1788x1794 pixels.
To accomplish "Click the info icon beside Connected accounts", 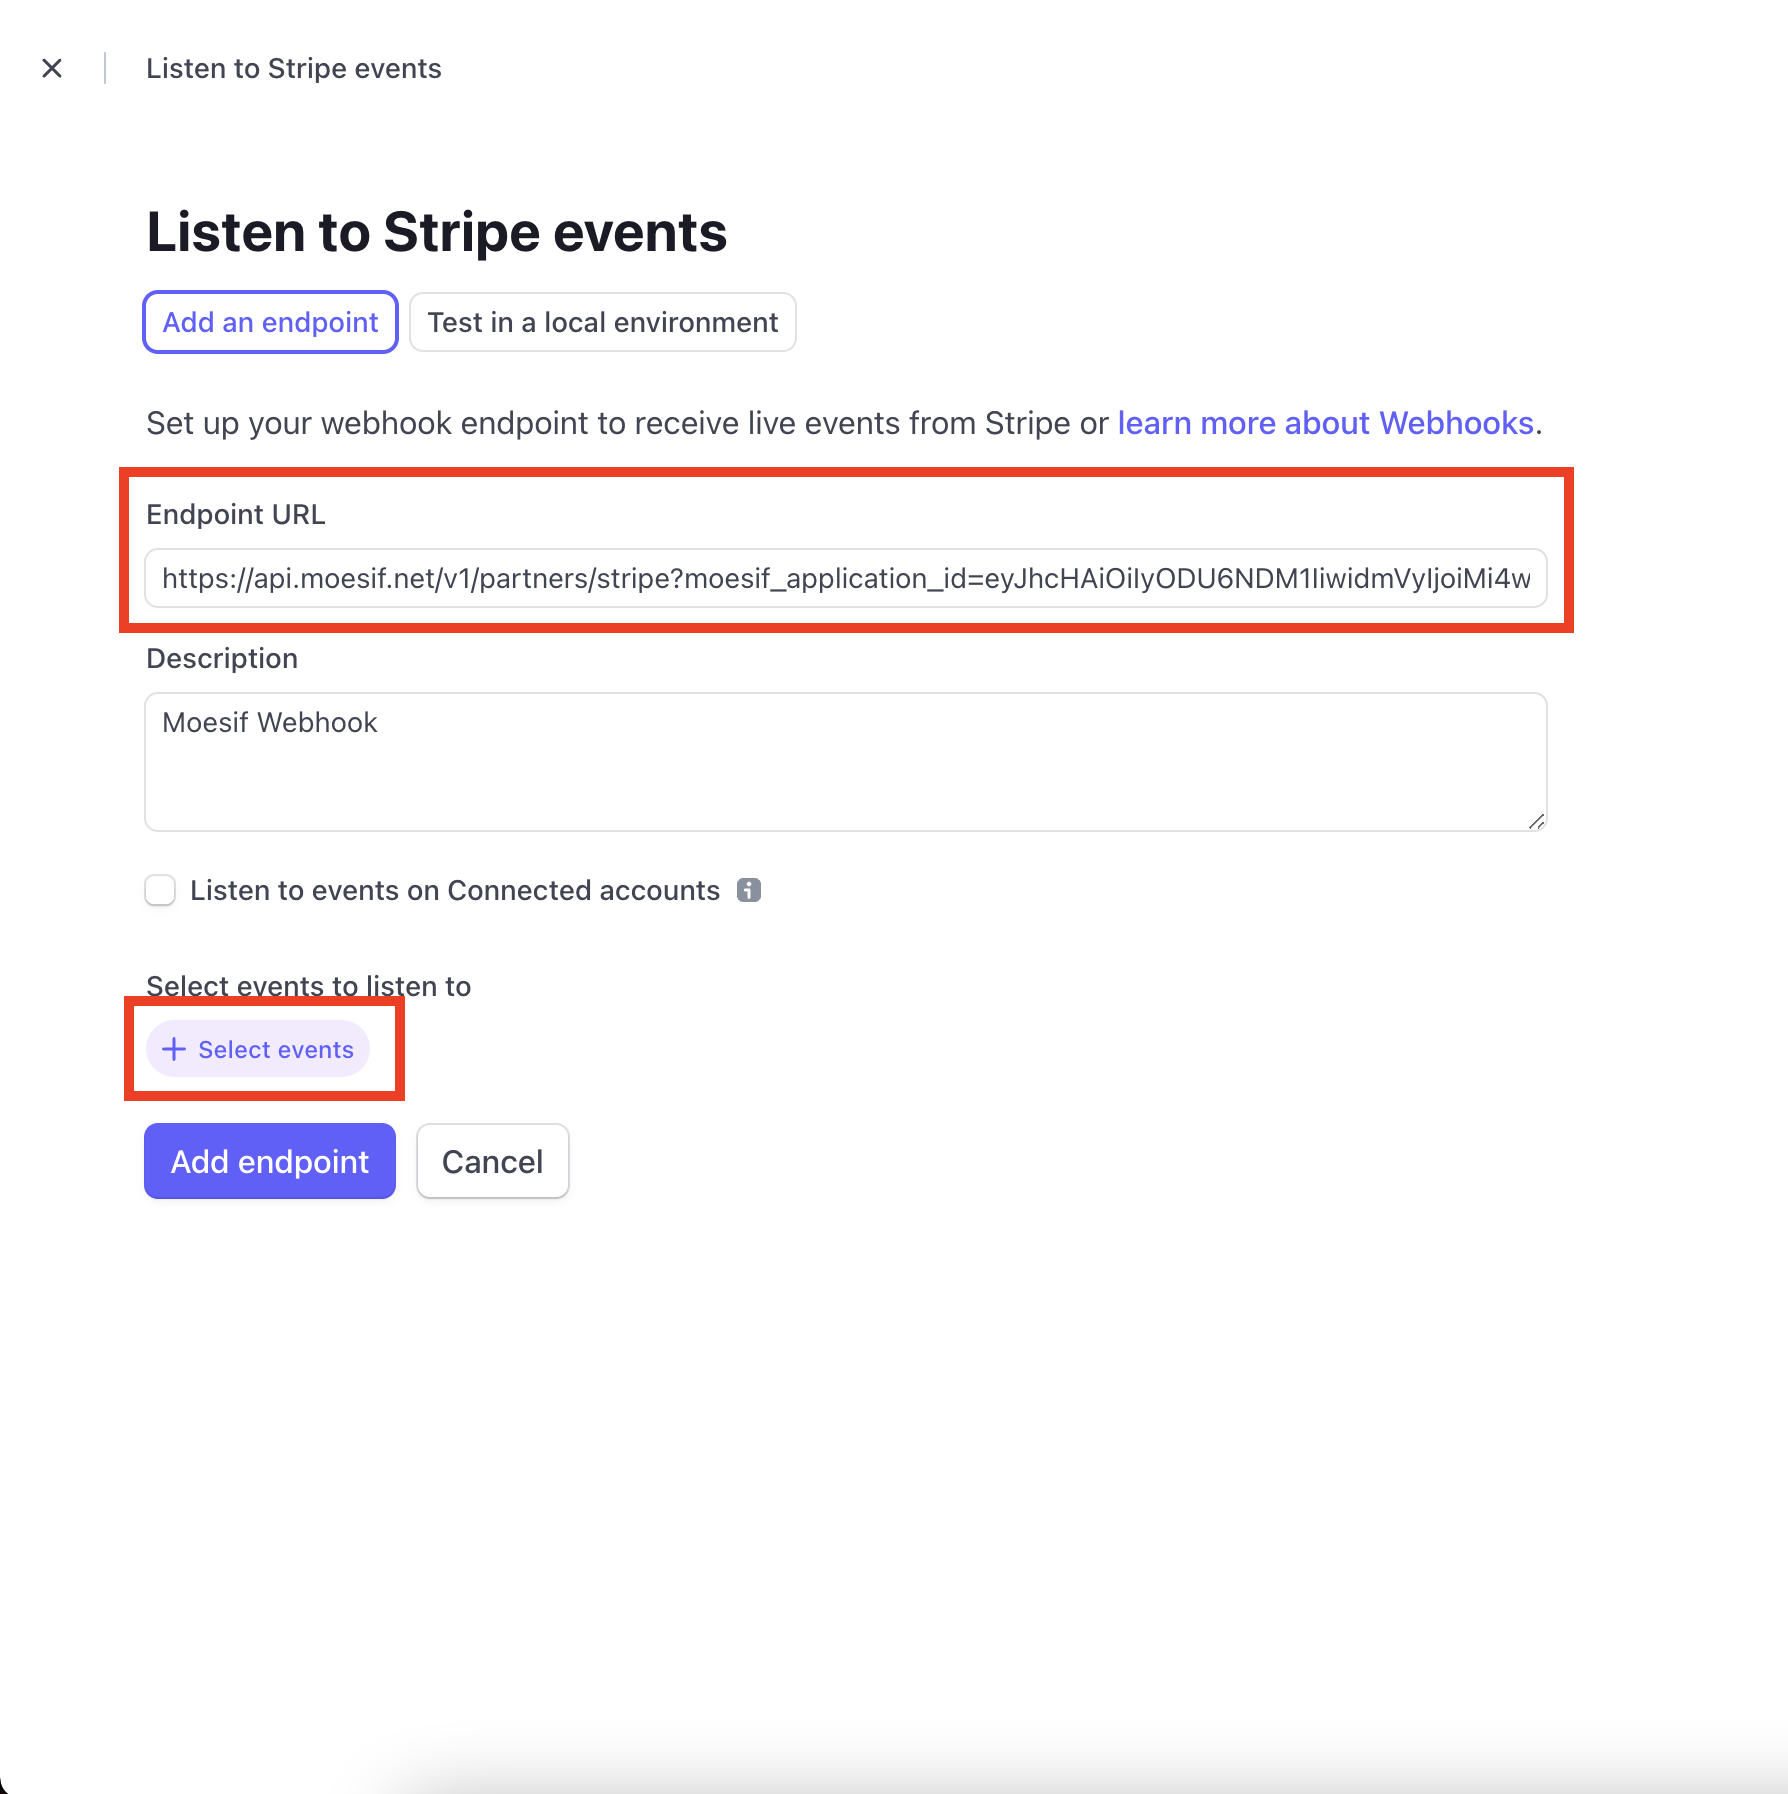I will click(x=748, y=889).
